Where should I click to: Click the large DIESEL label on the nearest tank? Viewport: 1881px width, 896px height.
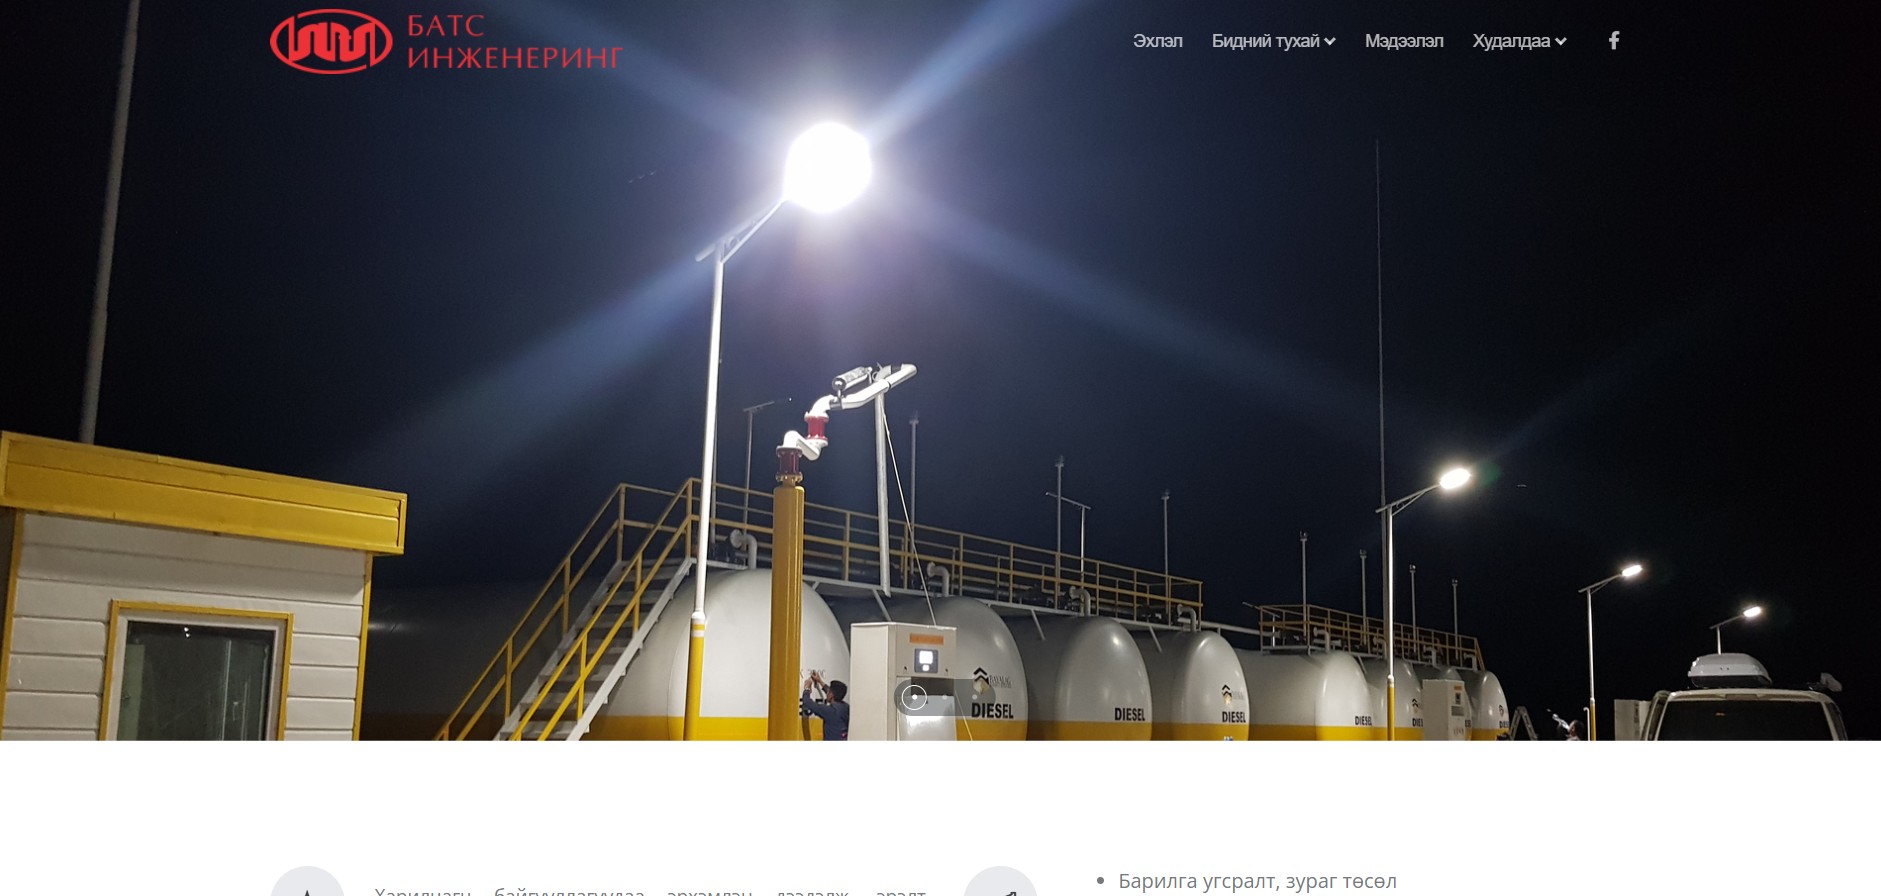[x=992, y=710]
